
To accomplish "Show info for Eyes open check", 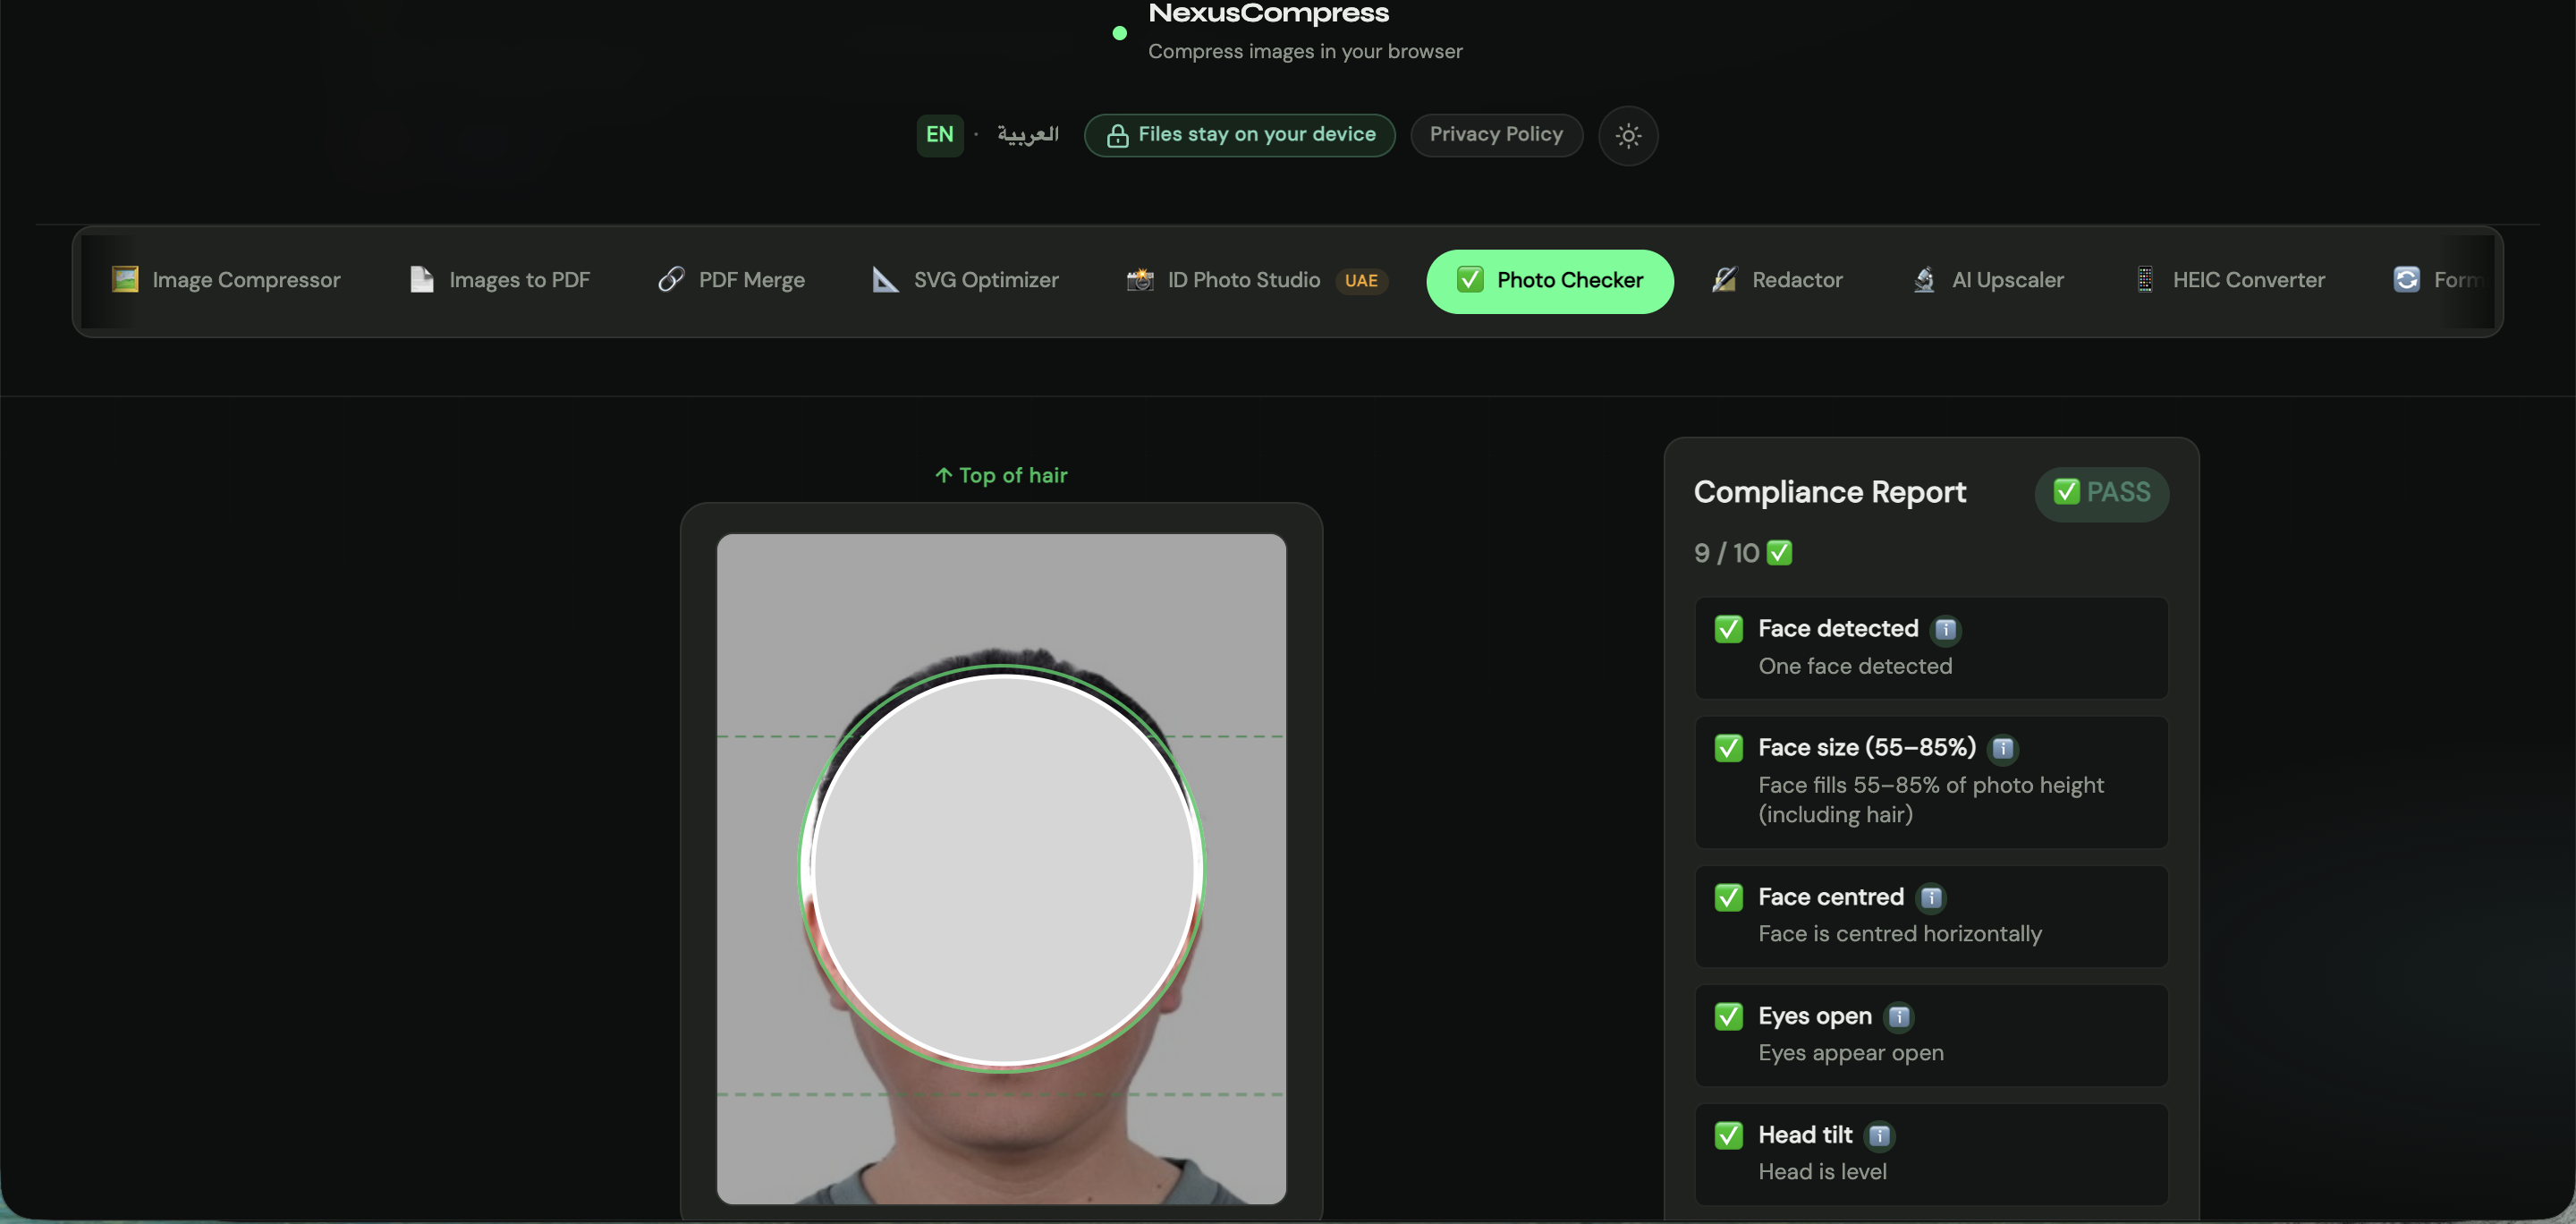I will (1898, 1017).
